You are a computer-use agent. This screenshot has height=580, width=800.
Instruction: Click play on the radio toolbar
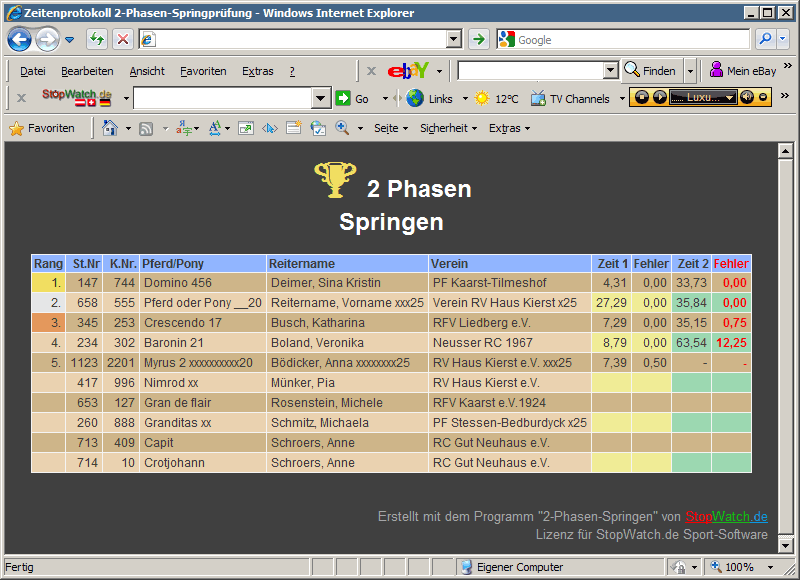click(x=660, y=97)
